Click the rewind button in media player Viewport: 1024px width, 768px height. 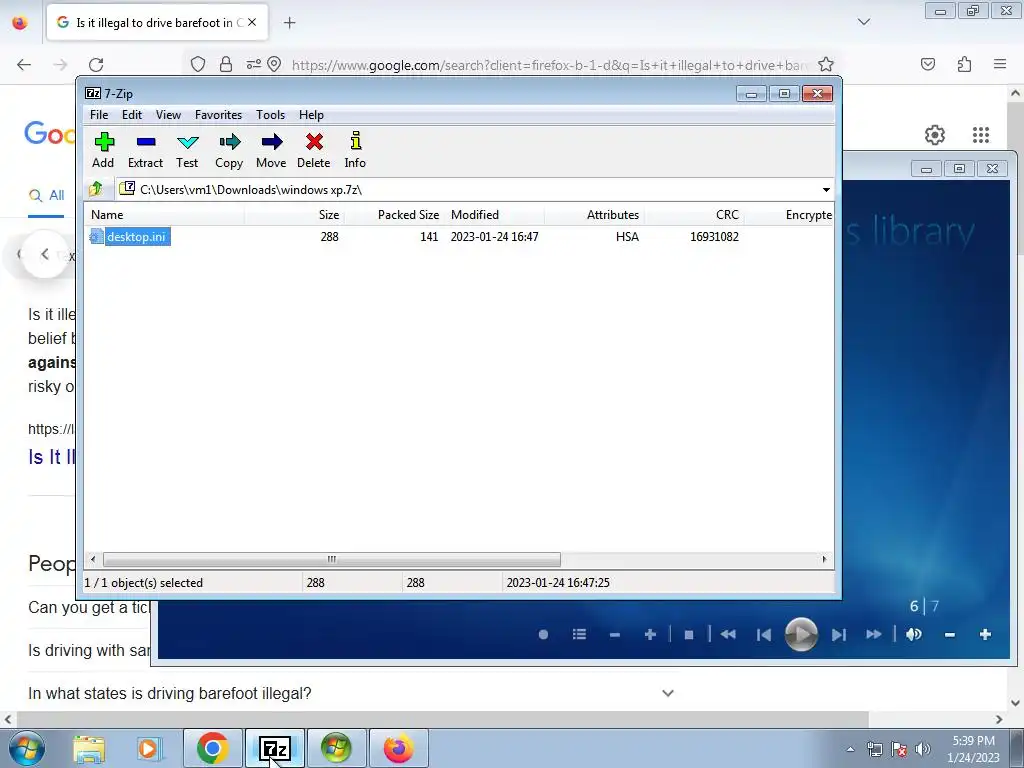pyautogui.click(x=728, y=634)
